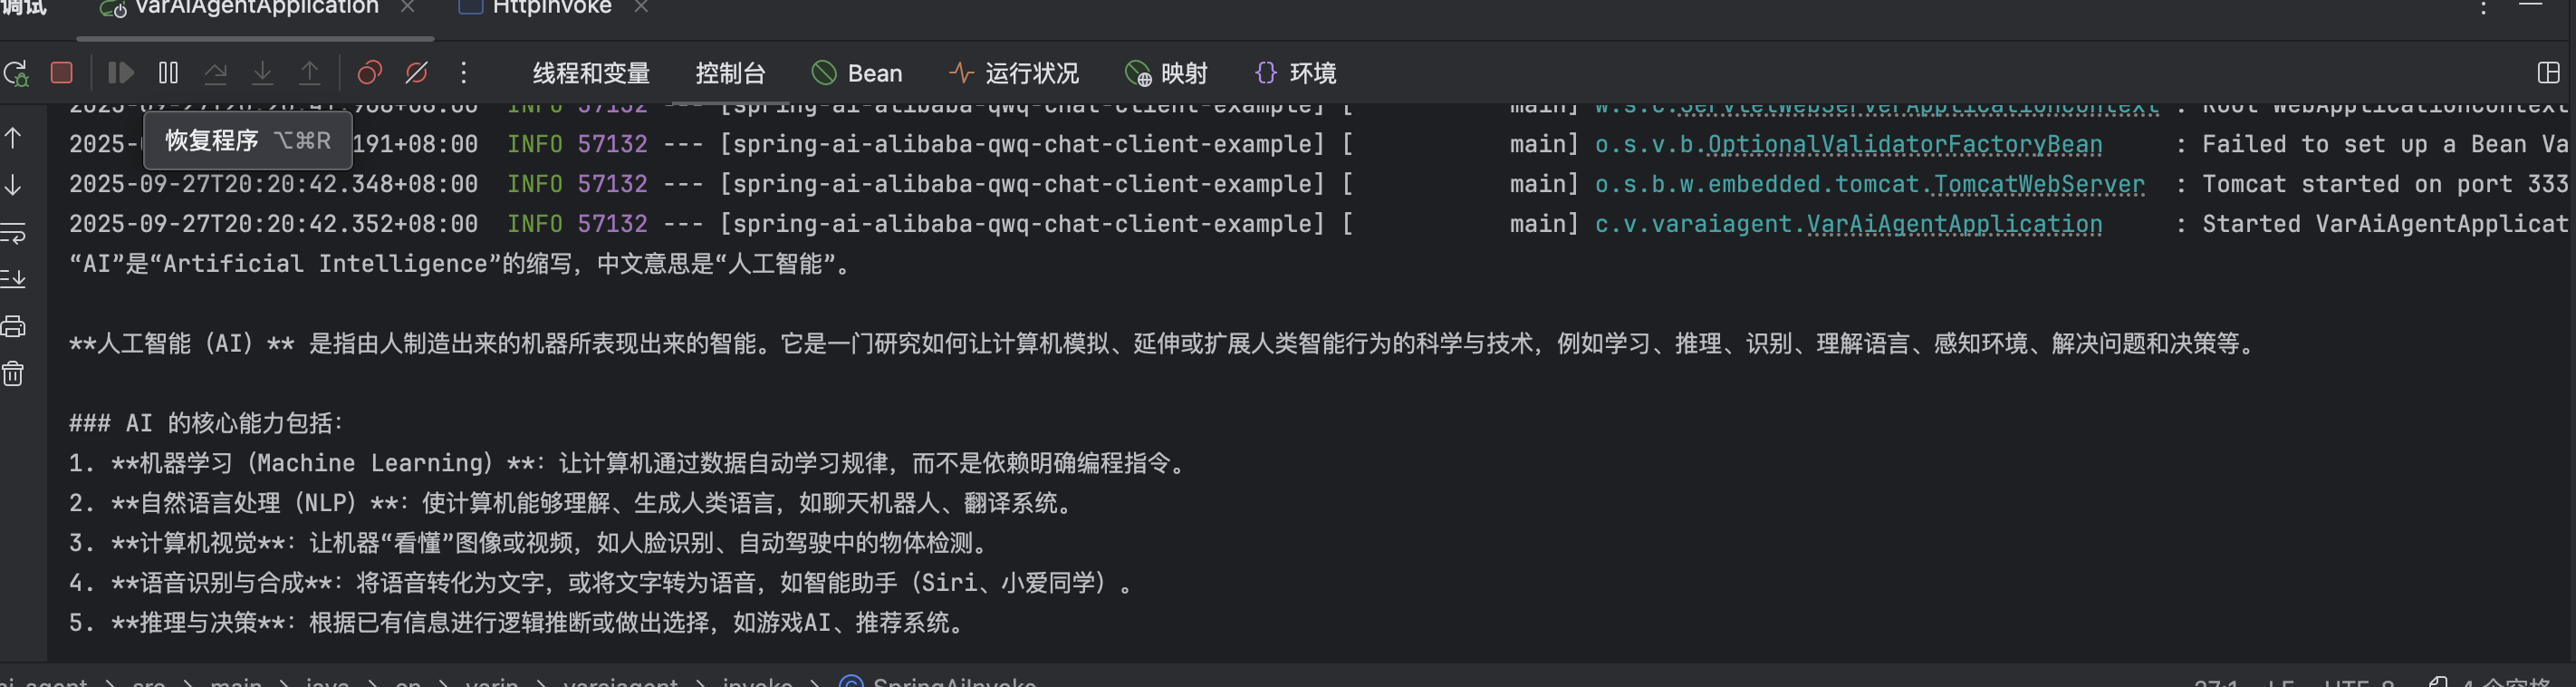
Task: Open the debug toolbar more-actions menu
Action: point(463,73)
